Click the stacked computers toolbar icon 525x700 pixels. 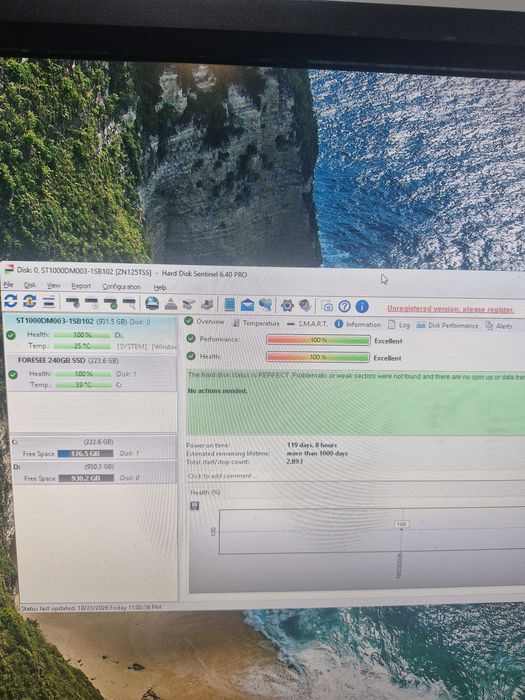click(x=207, y=305)
